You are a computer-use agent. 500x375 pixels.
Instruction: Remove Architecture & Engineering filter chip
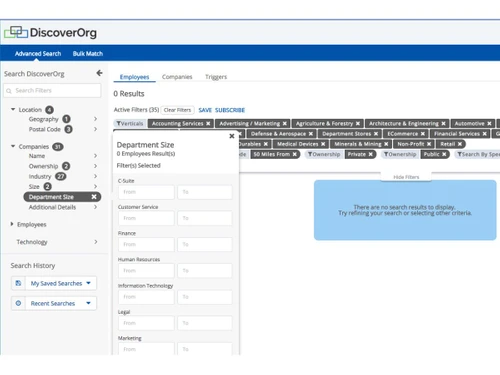[x=443, y=123]
